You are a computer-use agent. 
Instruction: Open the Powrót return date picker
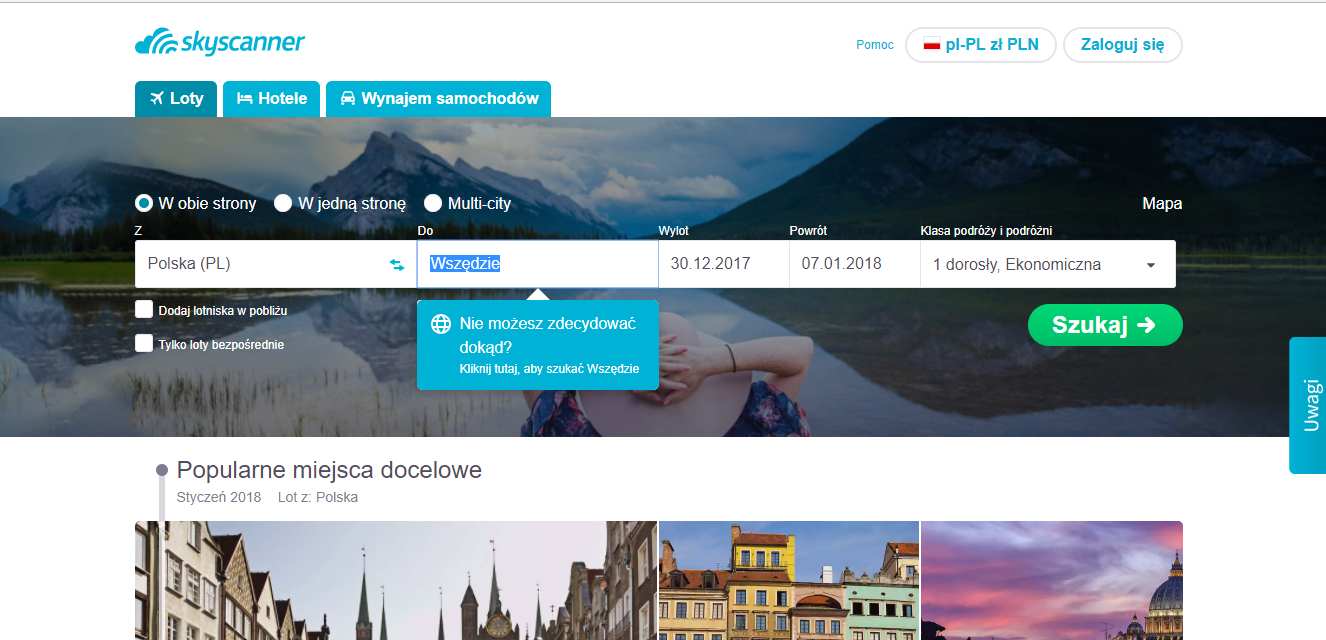pos(854,264)
